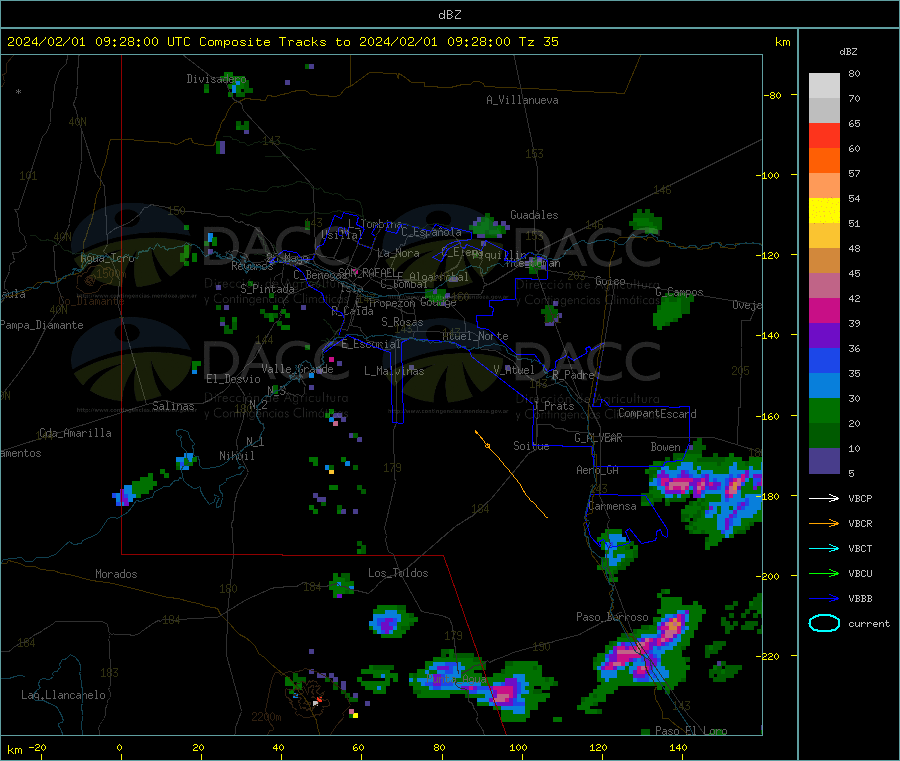This screenshot has height=761, width=900.
Task: Click the 'Pampa_Diamante' map label
Action: pos(42,325)
